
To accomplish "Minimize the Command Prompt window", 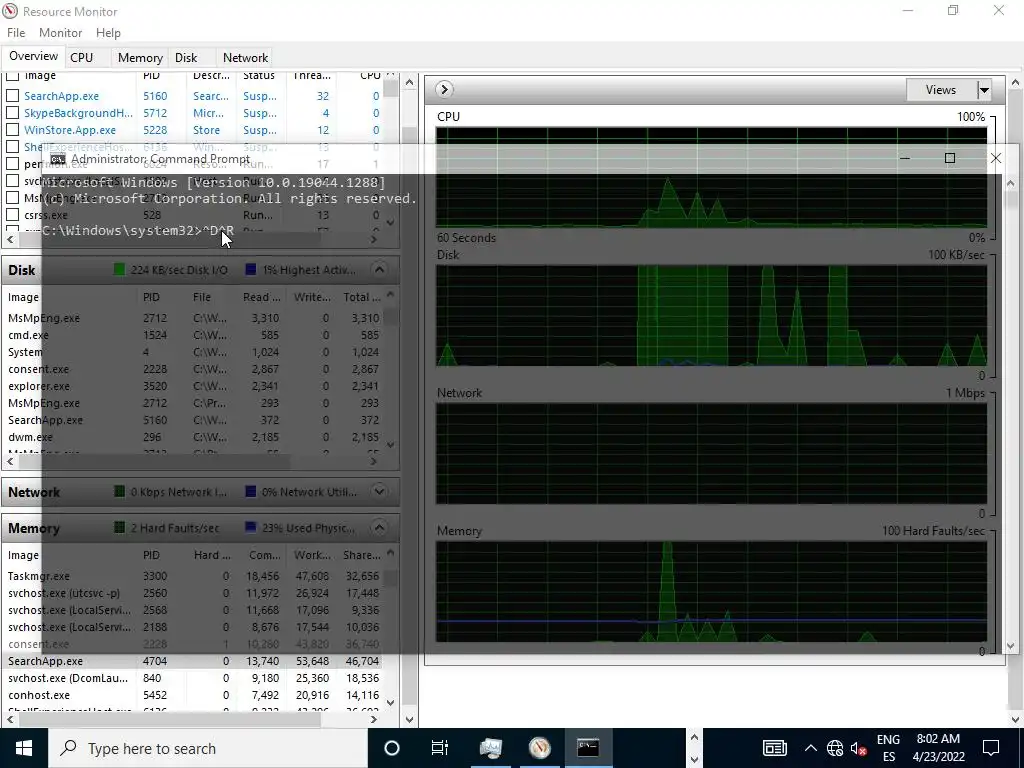I will [x=904, y=158].
